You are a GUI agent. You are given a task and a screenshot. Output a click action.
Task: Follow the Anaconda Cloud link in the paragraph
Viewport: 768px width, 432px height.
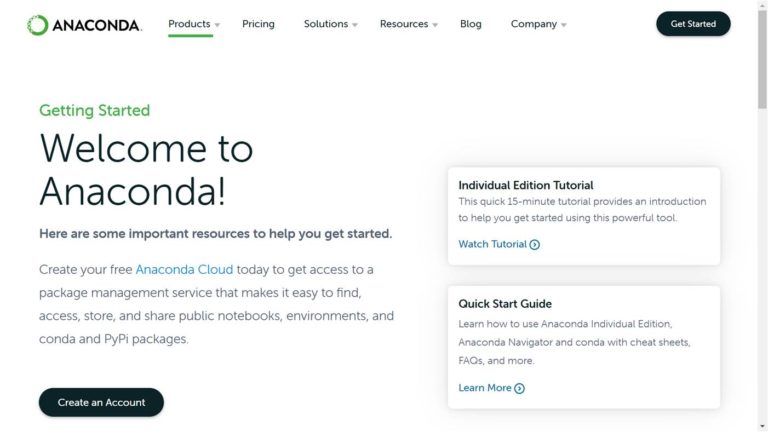[x=184, y=269]
